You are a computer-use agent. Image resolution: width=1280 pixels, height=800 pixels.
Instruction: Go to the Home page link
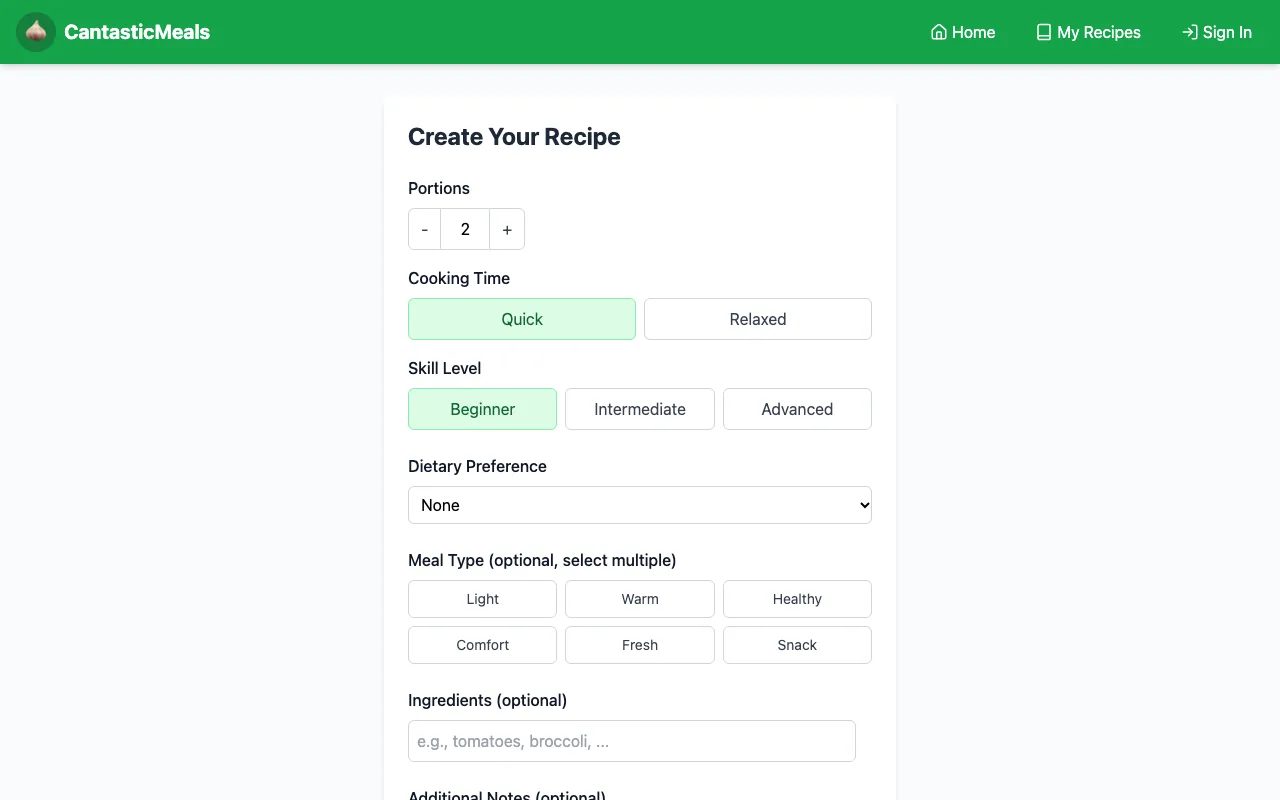963,32
